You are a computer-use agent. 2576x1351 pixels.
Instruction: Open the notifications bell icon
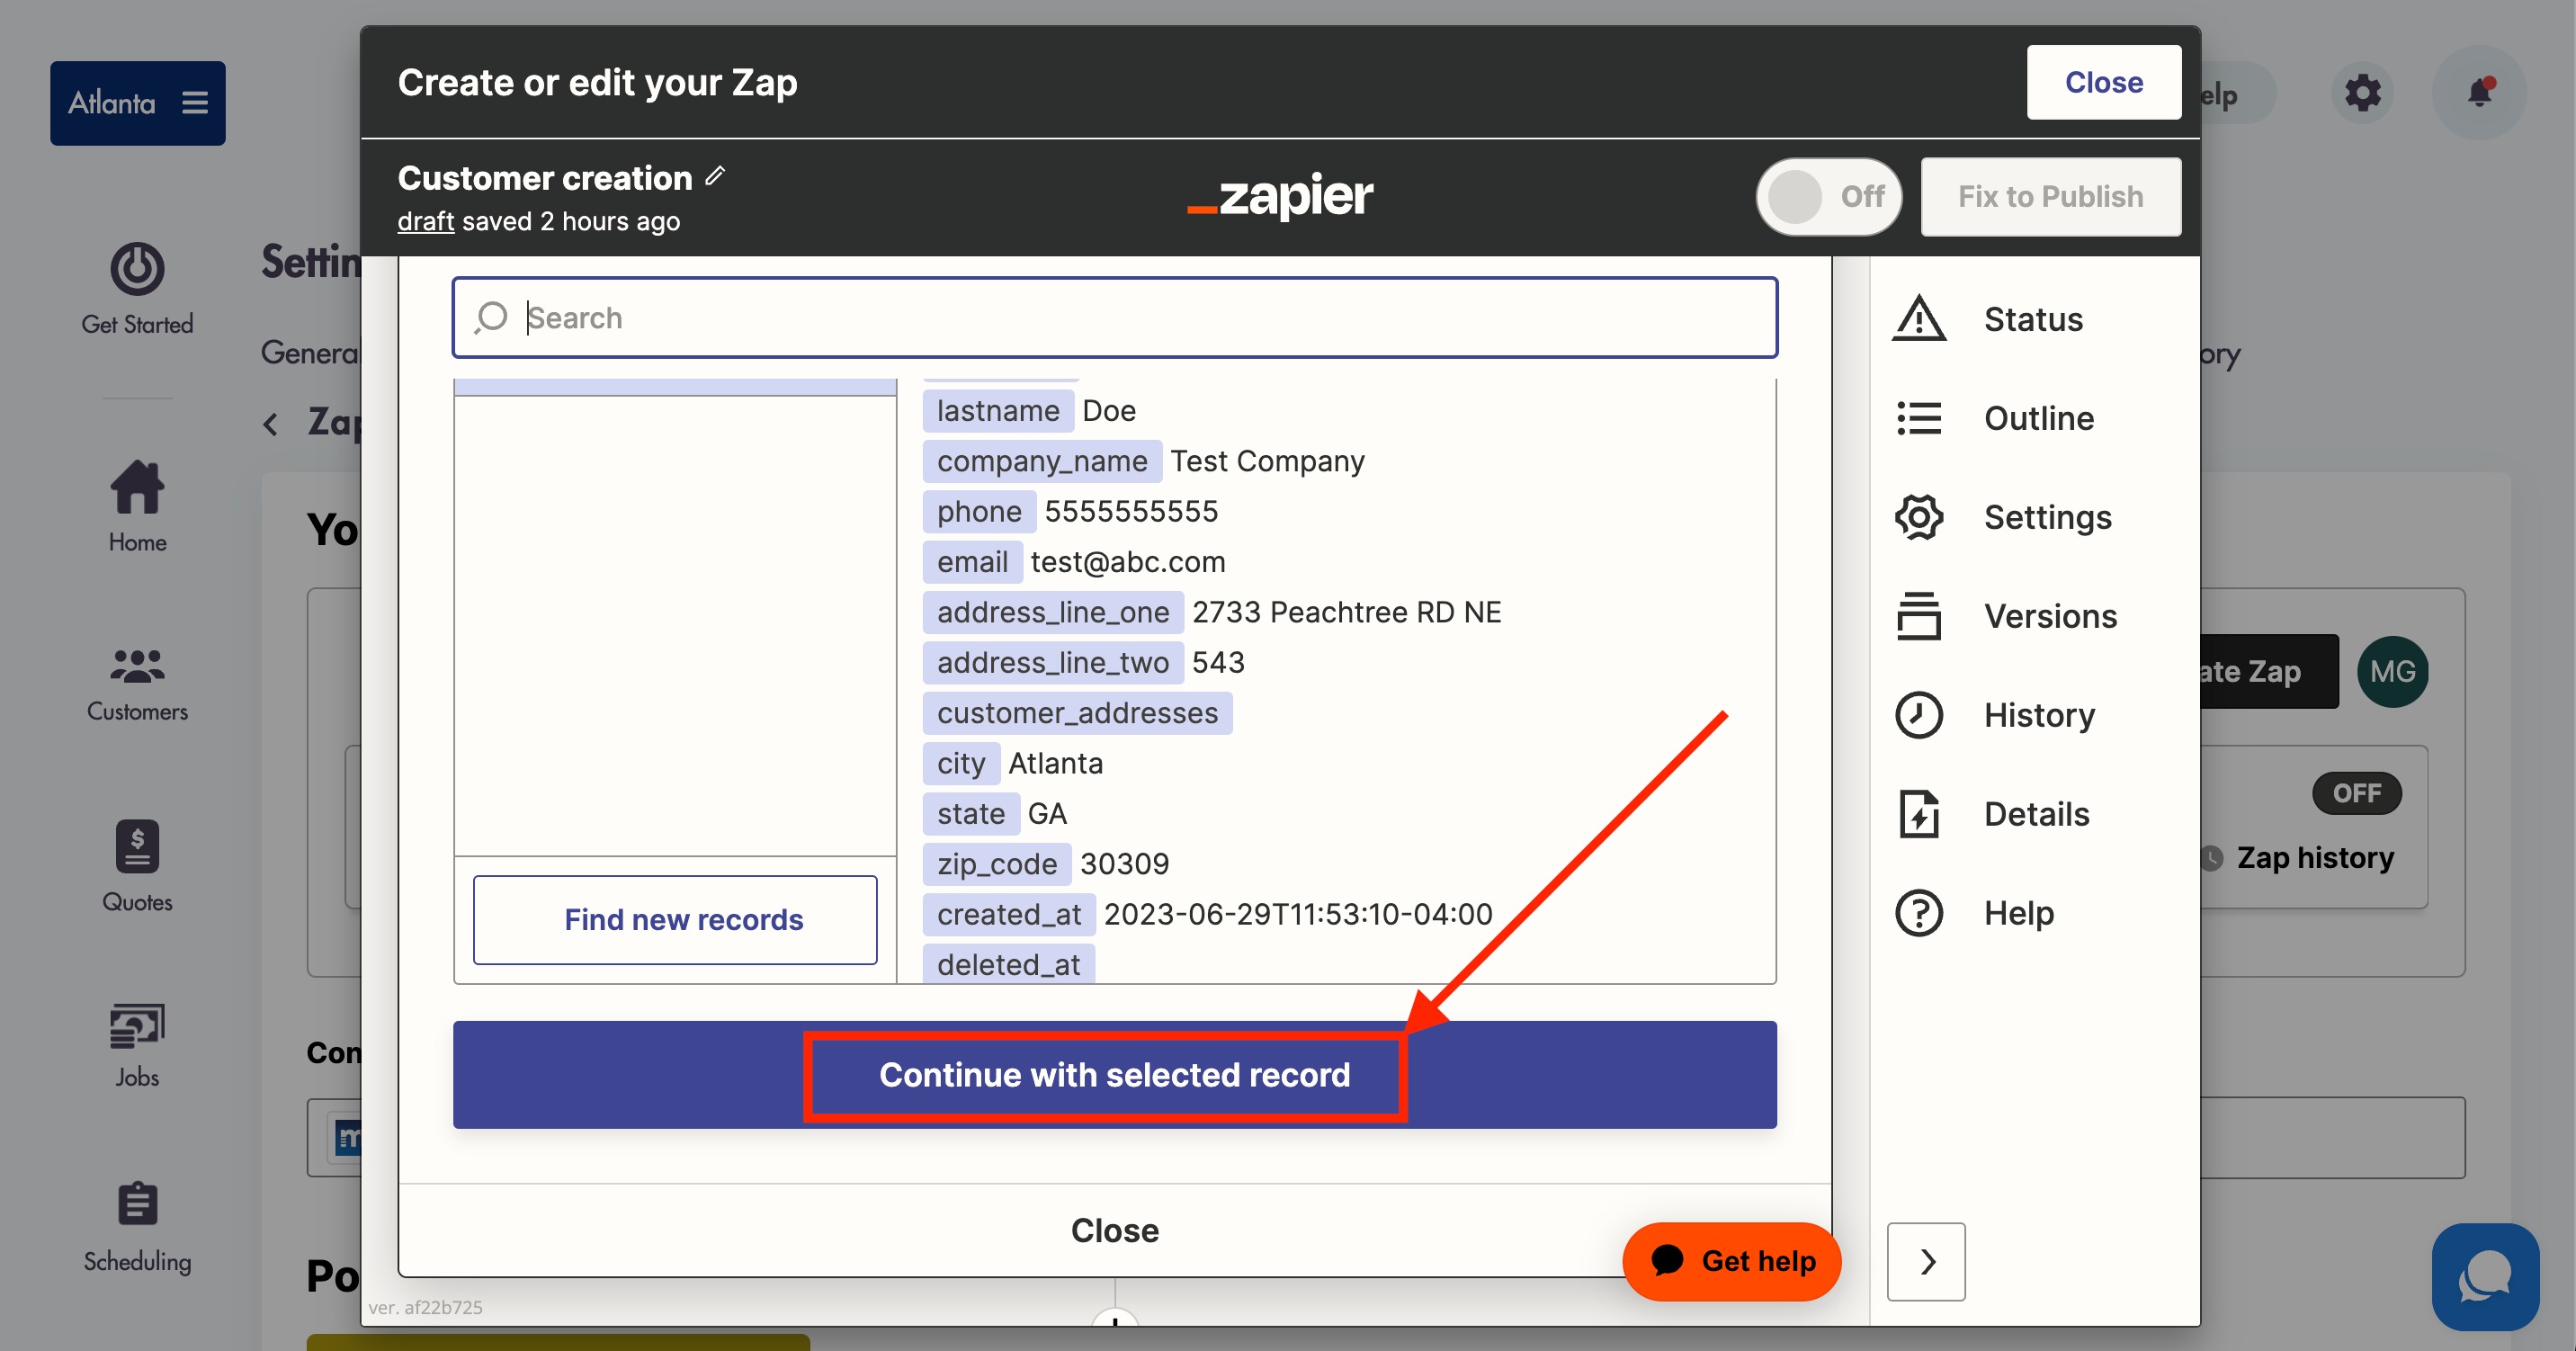2479,92
